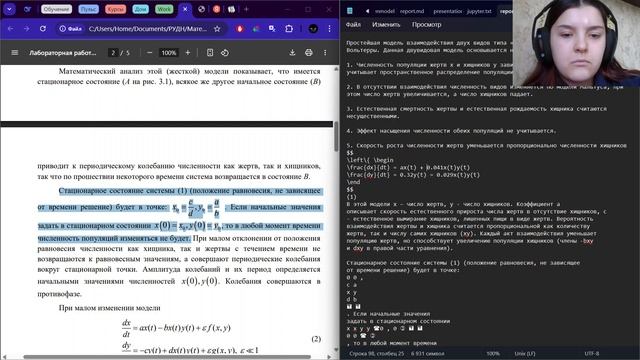640x360 pixels.
Task: Print the PDF document
Action: click(309, 53)
